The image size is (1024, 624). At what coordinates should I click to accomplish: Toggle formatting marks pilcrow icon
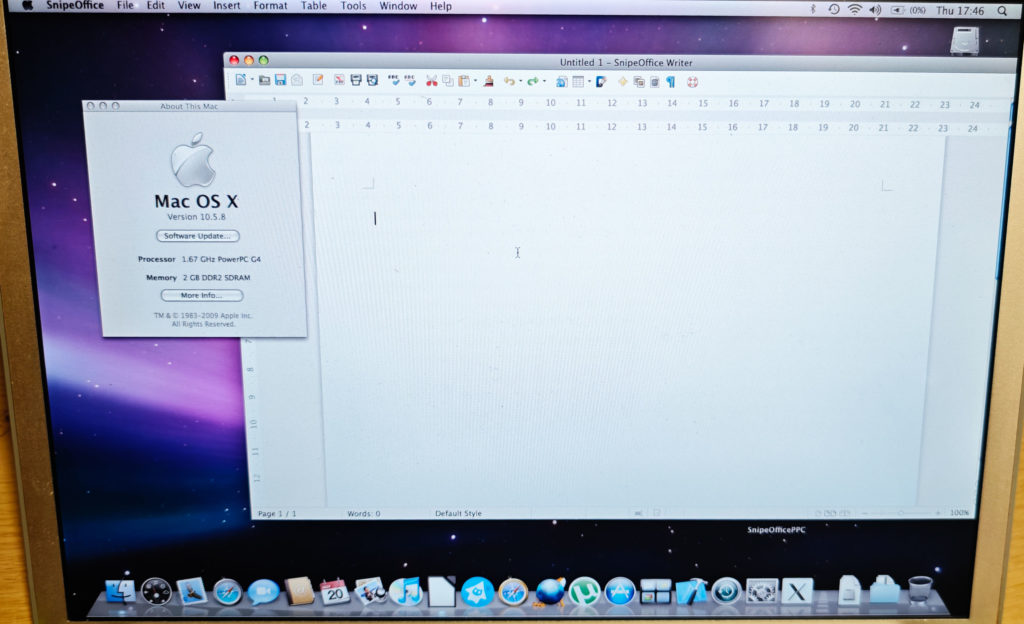point(670,82)
